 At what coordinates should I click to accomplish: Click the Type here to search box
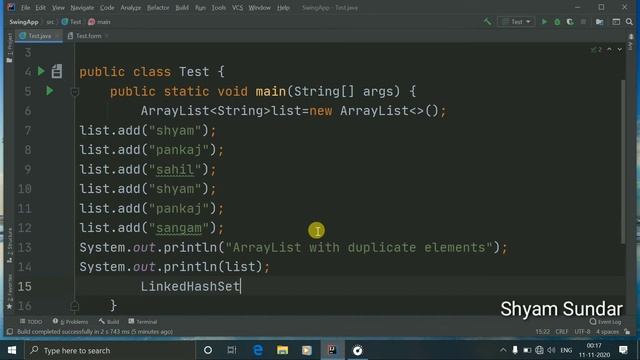(x=109, y=350)
